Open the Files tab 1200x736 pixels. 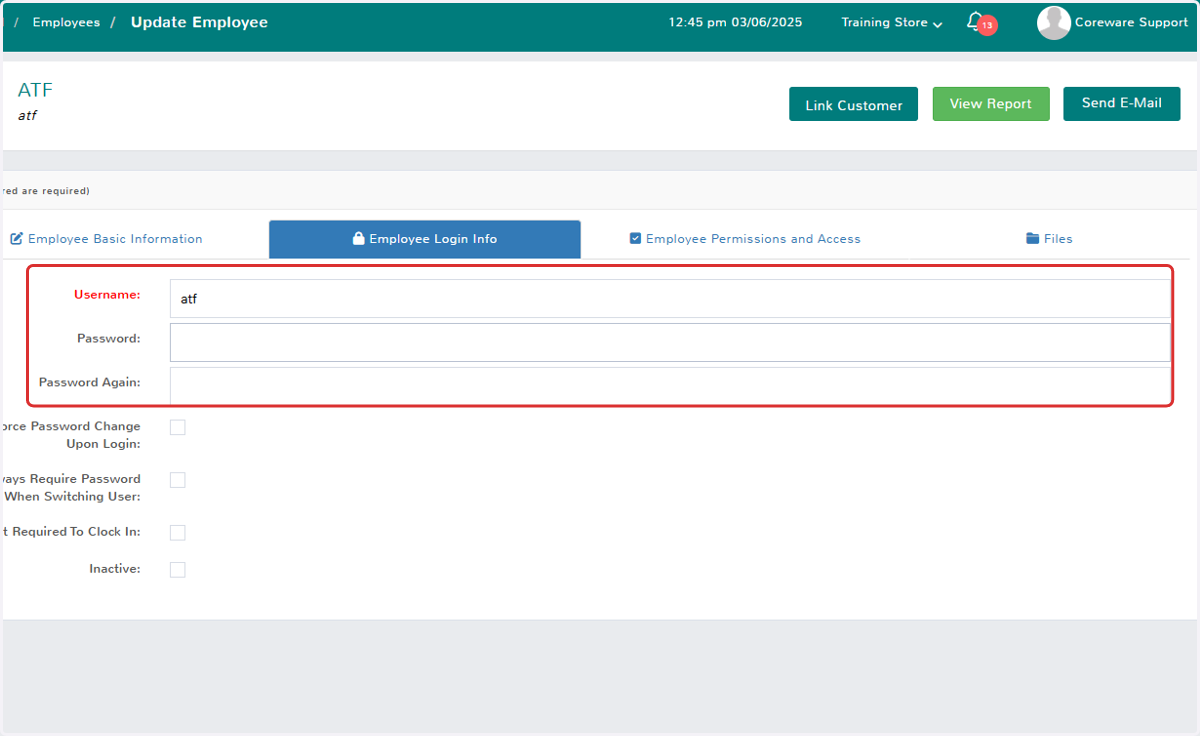1049,239
